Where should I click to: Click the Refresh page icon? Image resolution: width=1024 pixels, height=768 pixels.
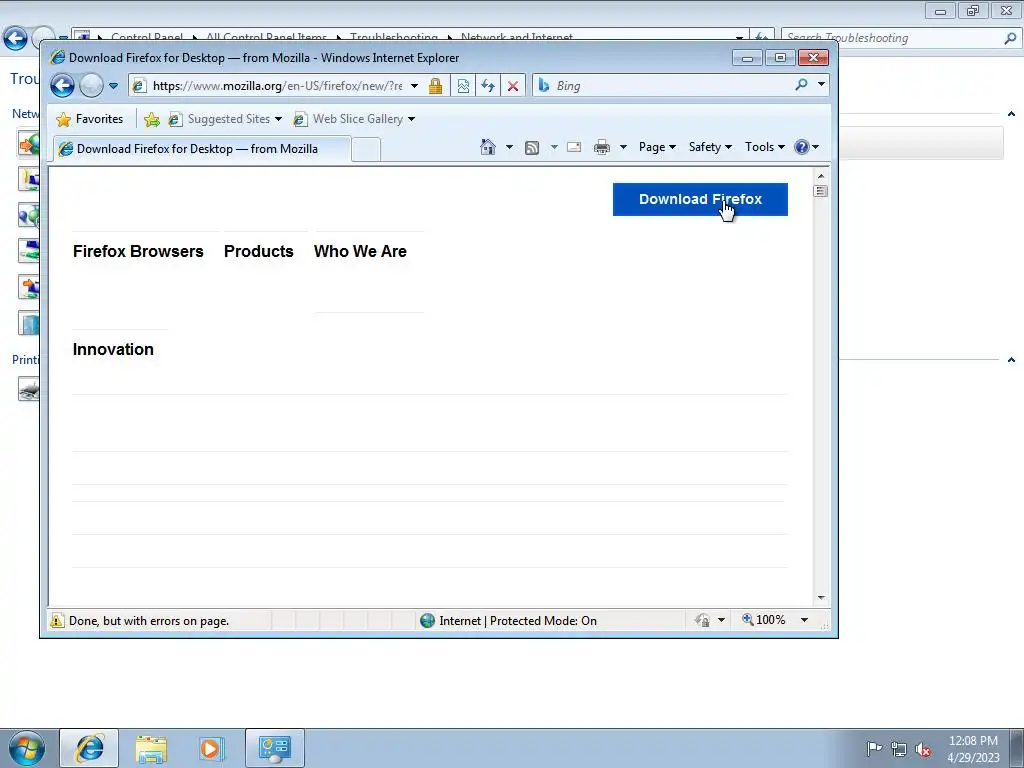[x=488, y=86]
